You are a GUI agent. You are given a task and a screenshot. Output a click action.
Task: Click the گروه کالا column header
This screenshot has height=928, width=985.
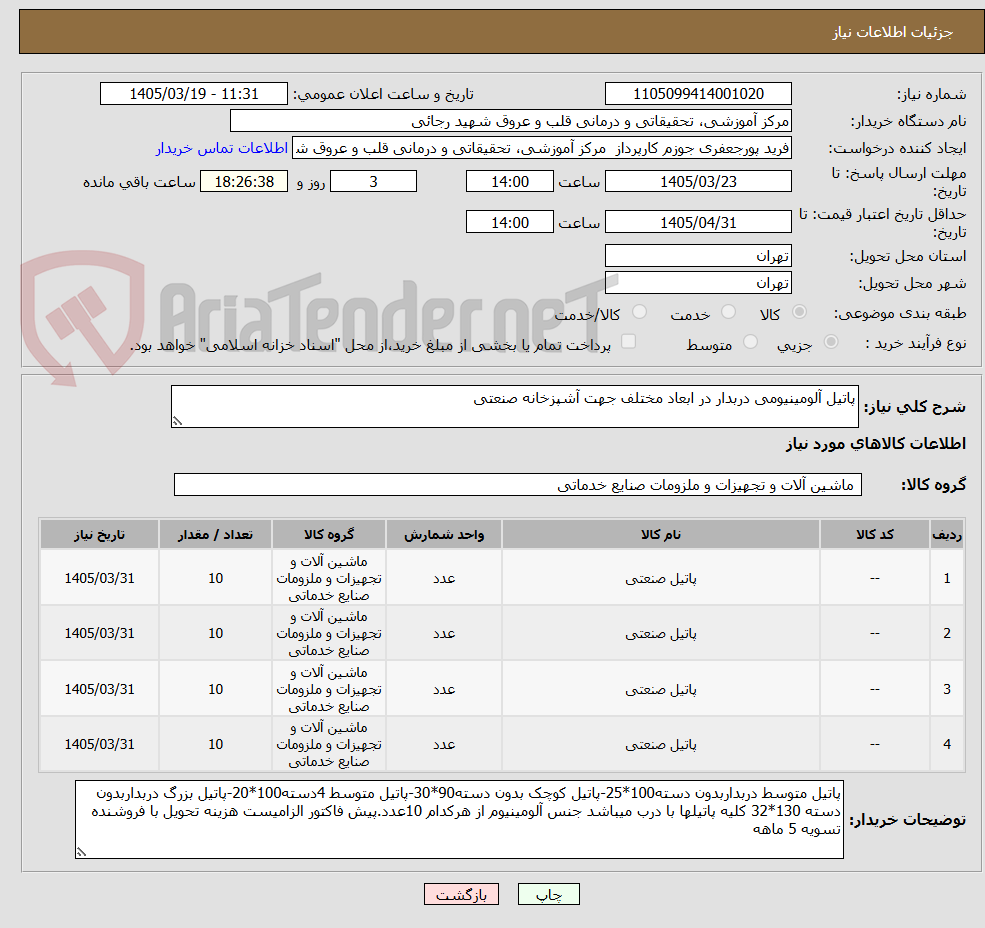pyautogui.click(x=329, y=534)
